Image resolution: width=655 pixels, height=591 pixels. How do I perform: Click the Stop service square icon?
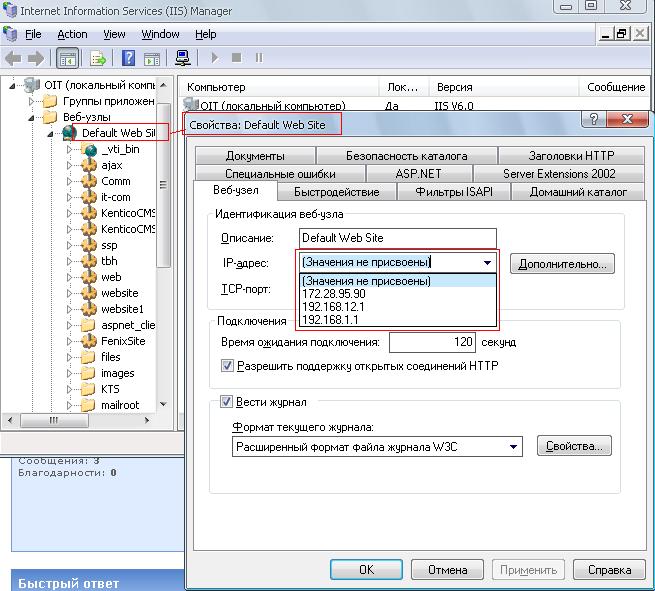pos(236,57)
